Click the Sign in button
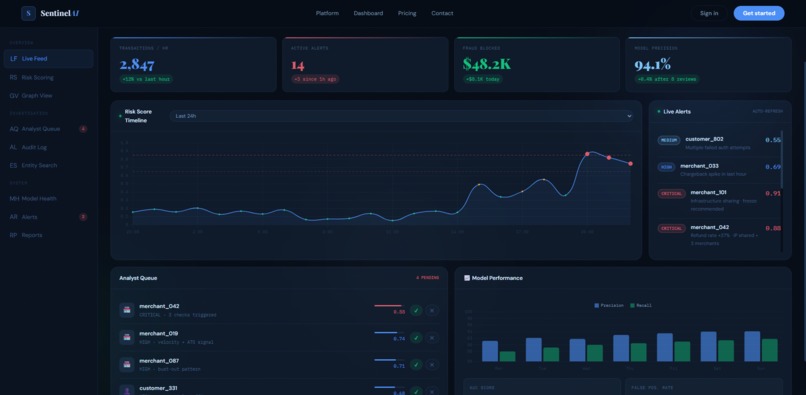This screenshot has width=806, height=395. (x=709, y=13)
